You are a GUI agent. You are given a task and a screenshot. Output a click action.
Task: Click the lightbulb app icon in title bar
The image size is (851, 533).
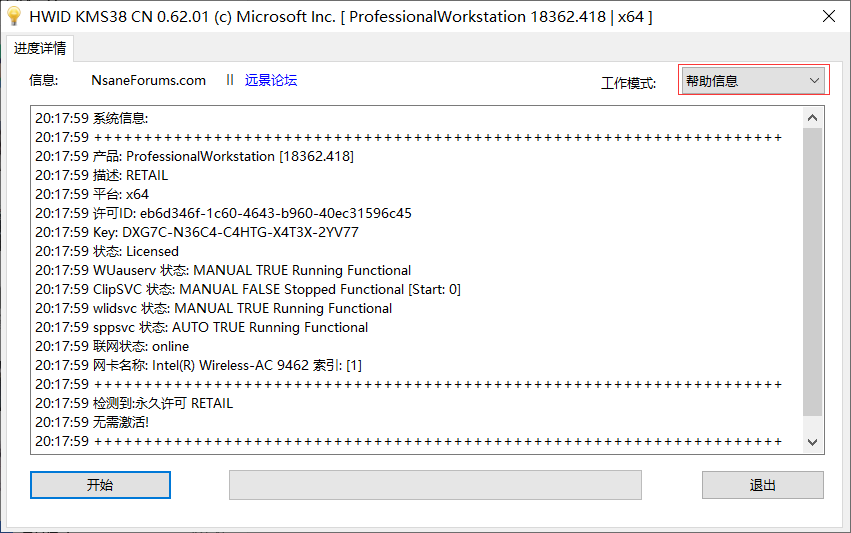(x=14, y=16)
